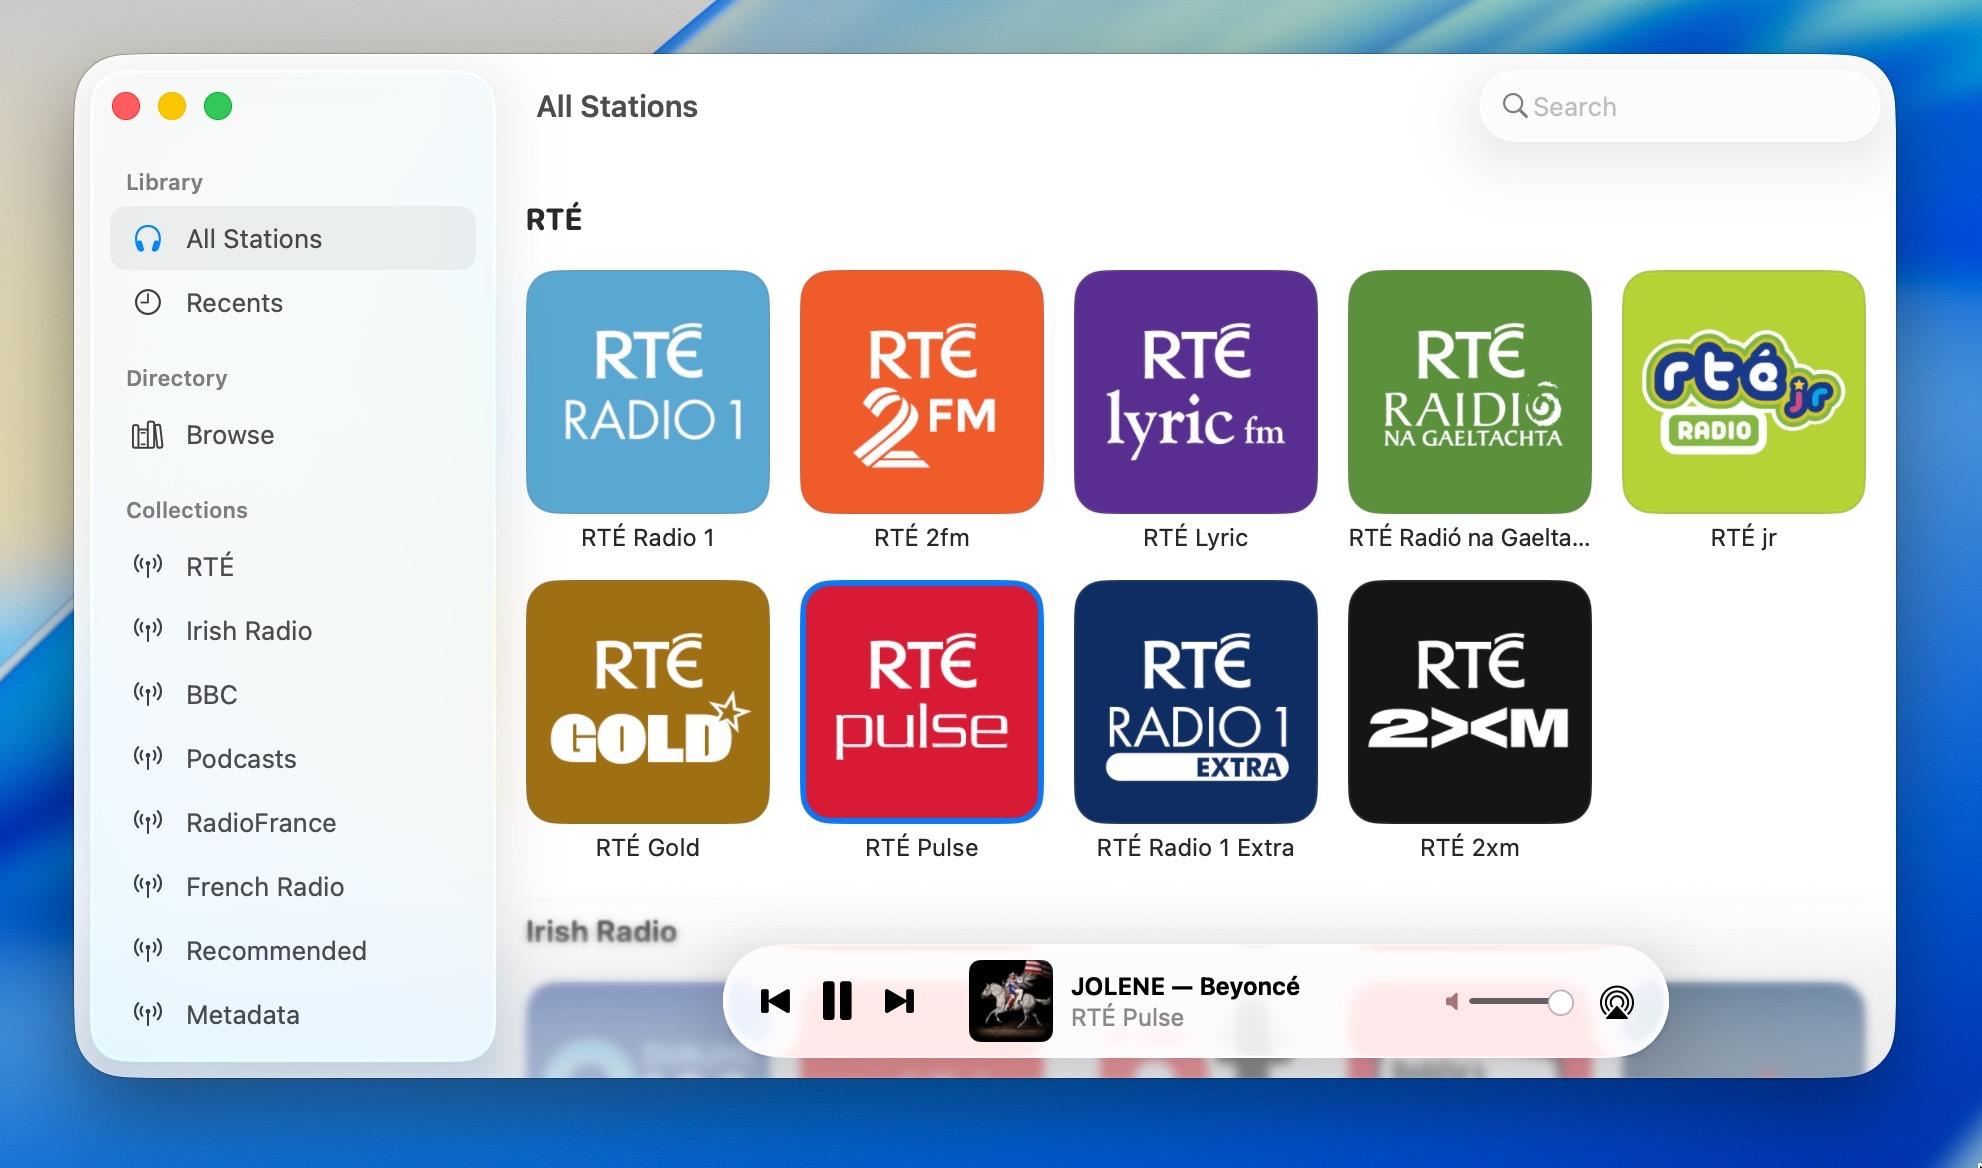The image size is (1982, 1168).
Task: Click the antenna icon beside Irish Radio
Action: [x=148, y=631]
